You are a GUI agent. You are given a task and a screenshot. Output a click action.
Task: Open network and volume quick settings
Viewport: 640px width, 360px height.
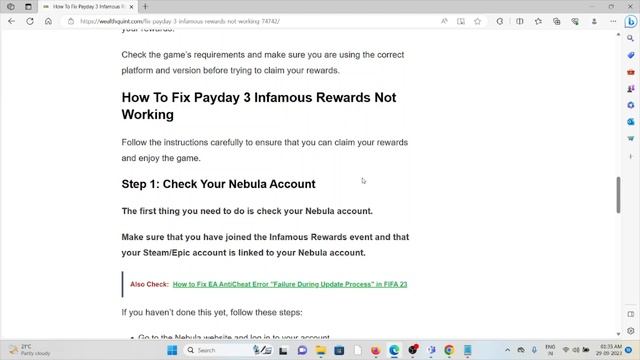coord(576,350)
